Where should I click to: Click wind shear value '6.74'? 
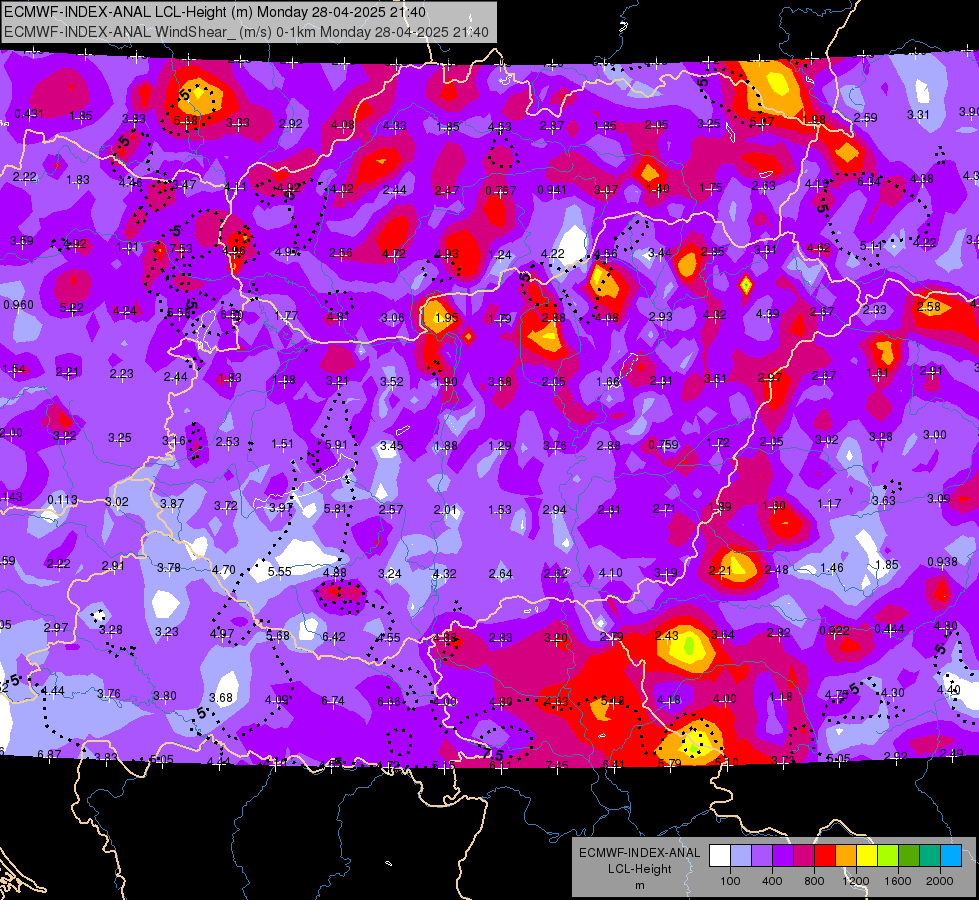click(333, 701)
